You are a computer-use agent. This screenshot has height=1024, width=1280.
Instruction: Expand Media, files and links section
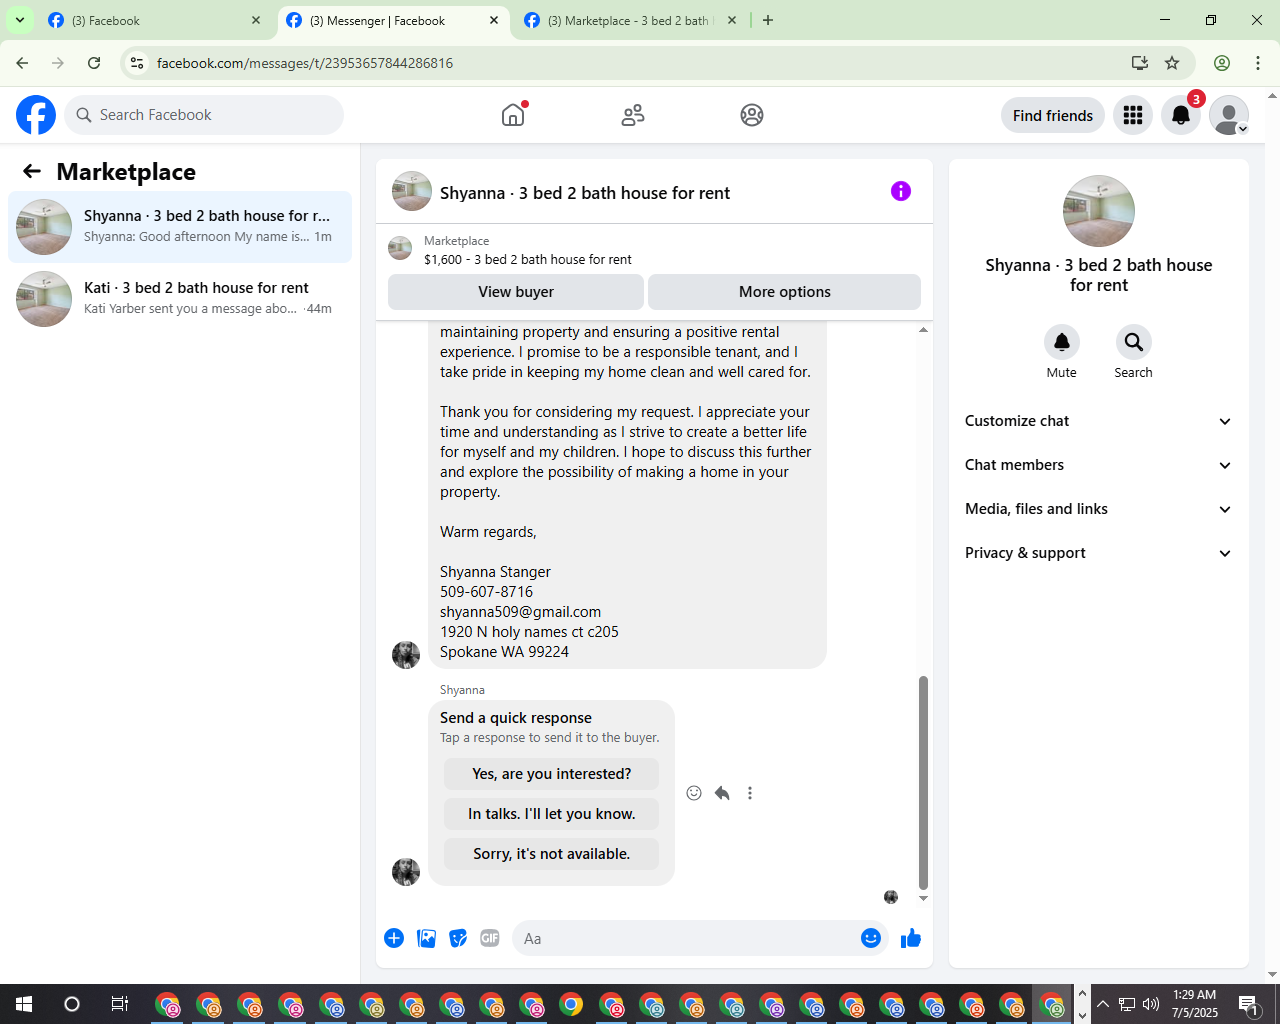[x=1099, y=509]
